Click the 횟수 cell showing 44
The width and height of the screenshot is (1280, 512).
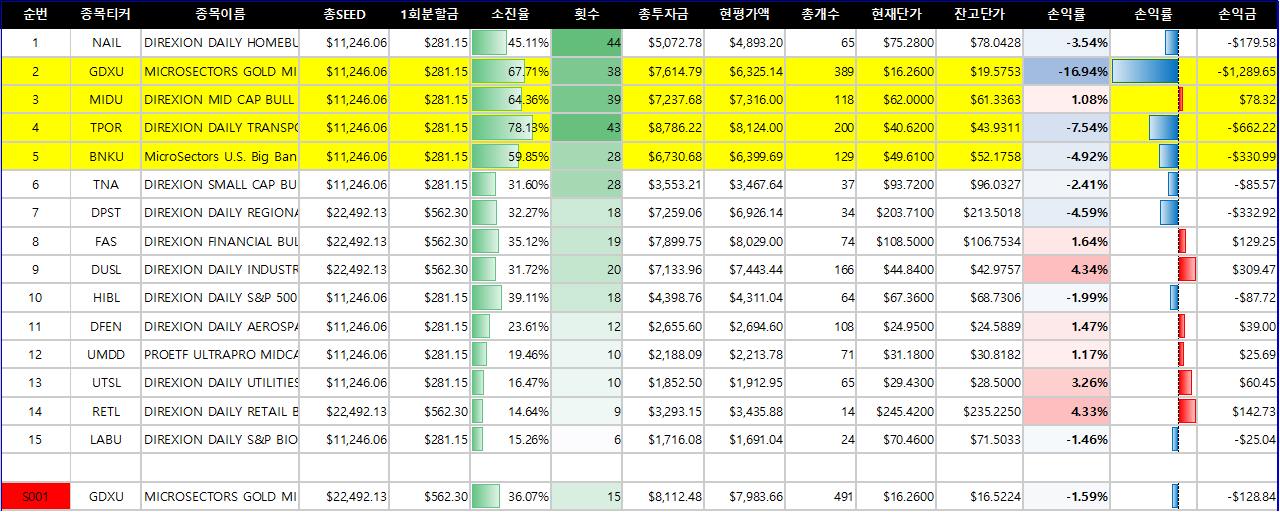pyautogui.click(x=587, y=43)
